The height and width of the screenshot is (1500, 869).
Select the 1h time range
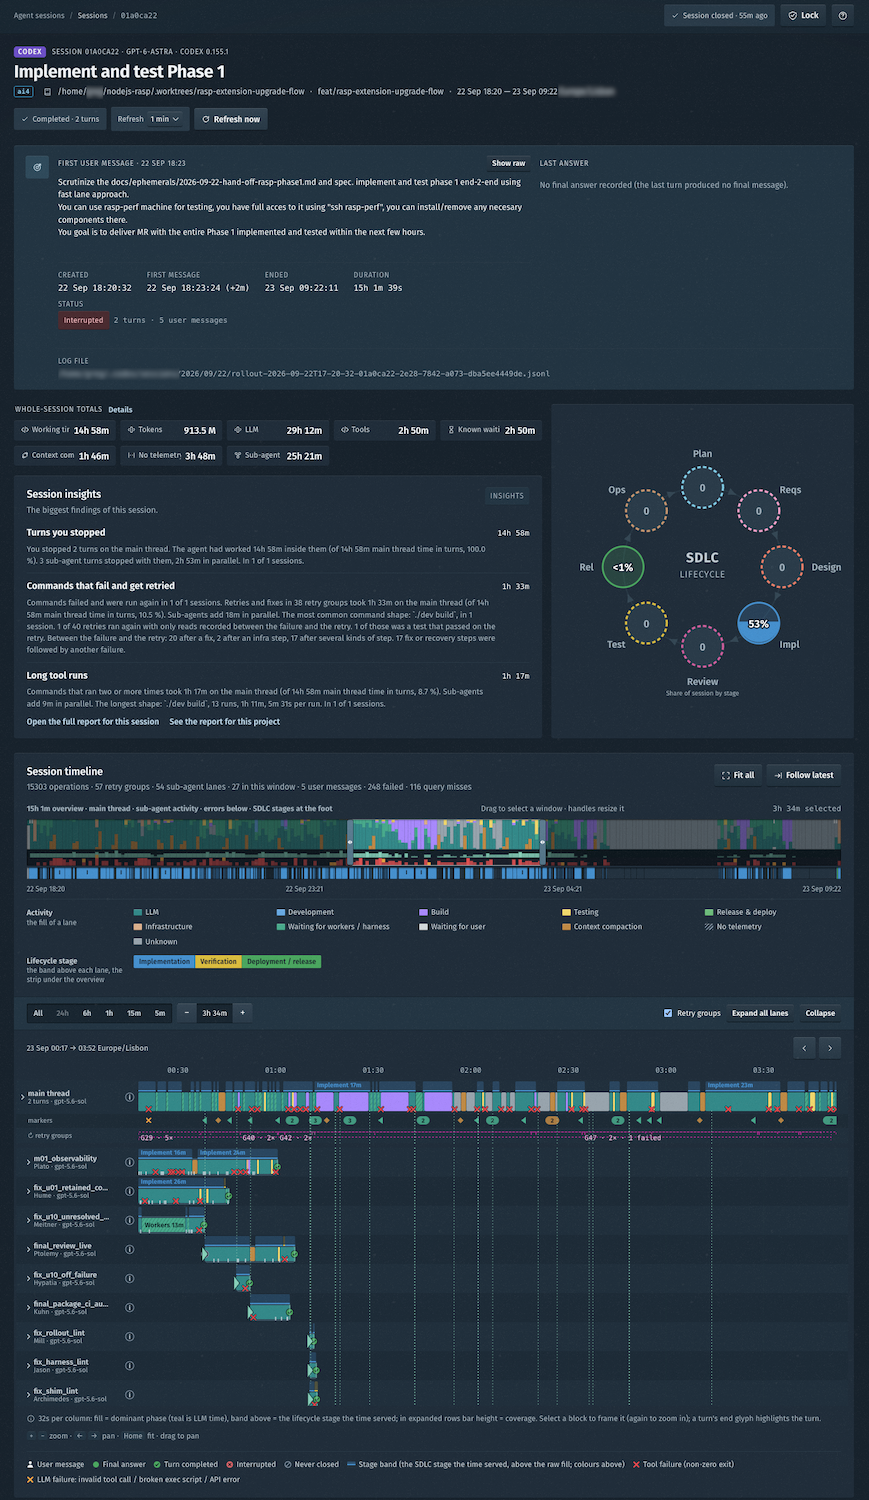pyautogui.click(x=109, y=1013)
